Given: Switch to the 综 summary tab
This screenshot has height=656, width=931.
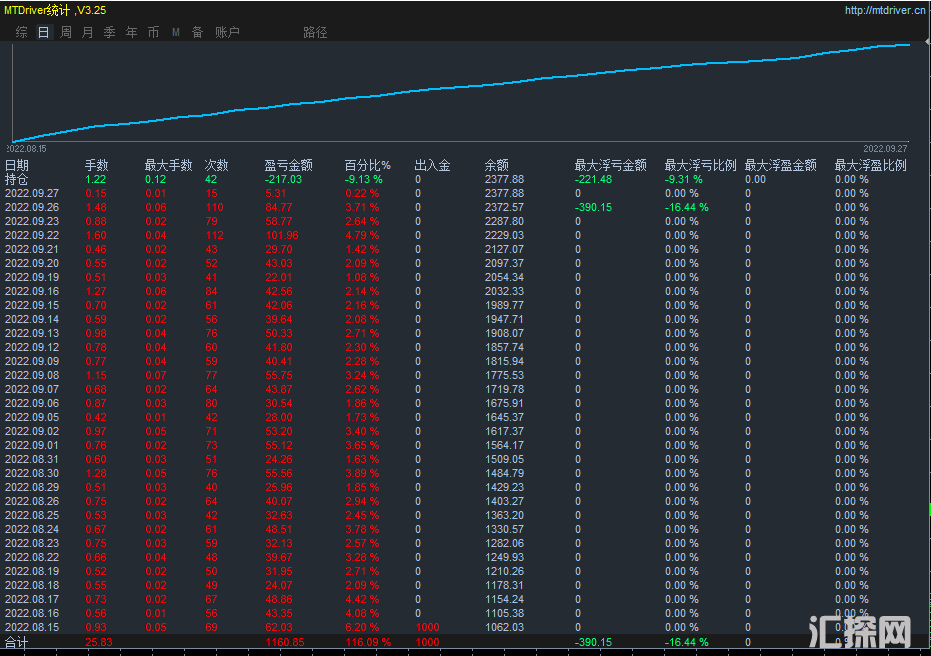Looking at the screenshot, I should (22, 32).
